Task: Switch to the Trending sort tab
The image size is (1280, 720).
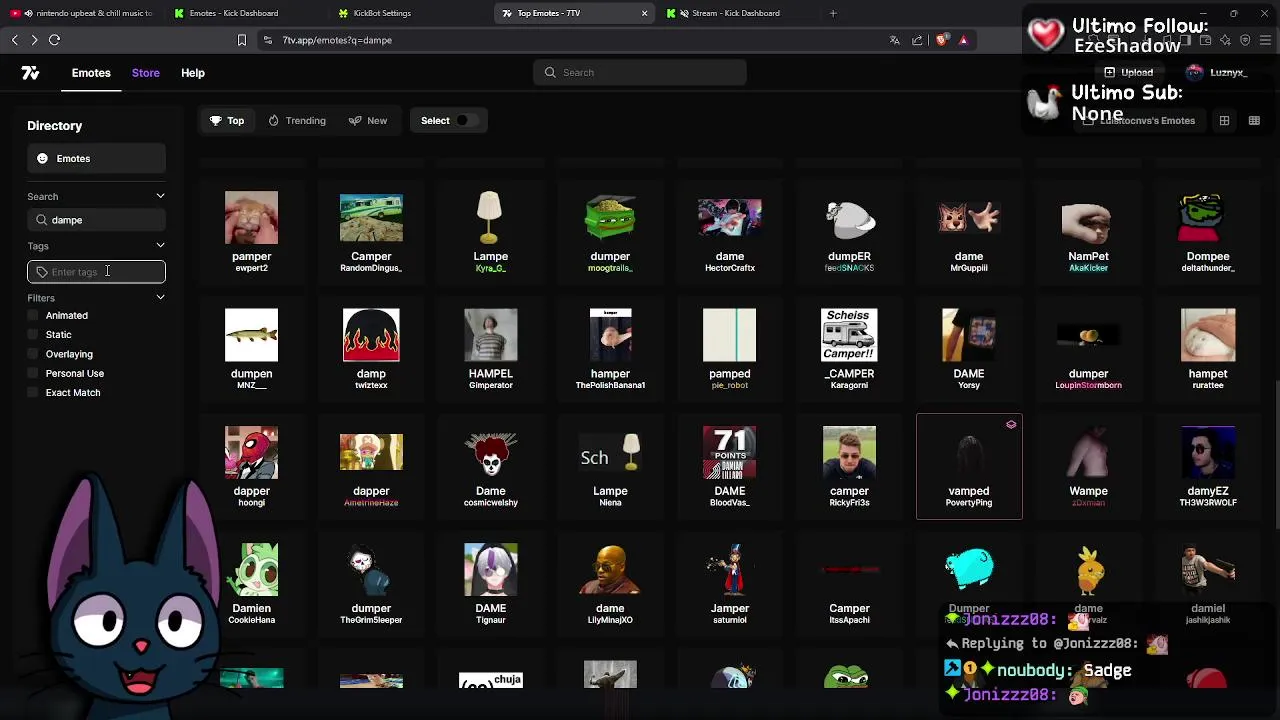Action: [297, 121]
